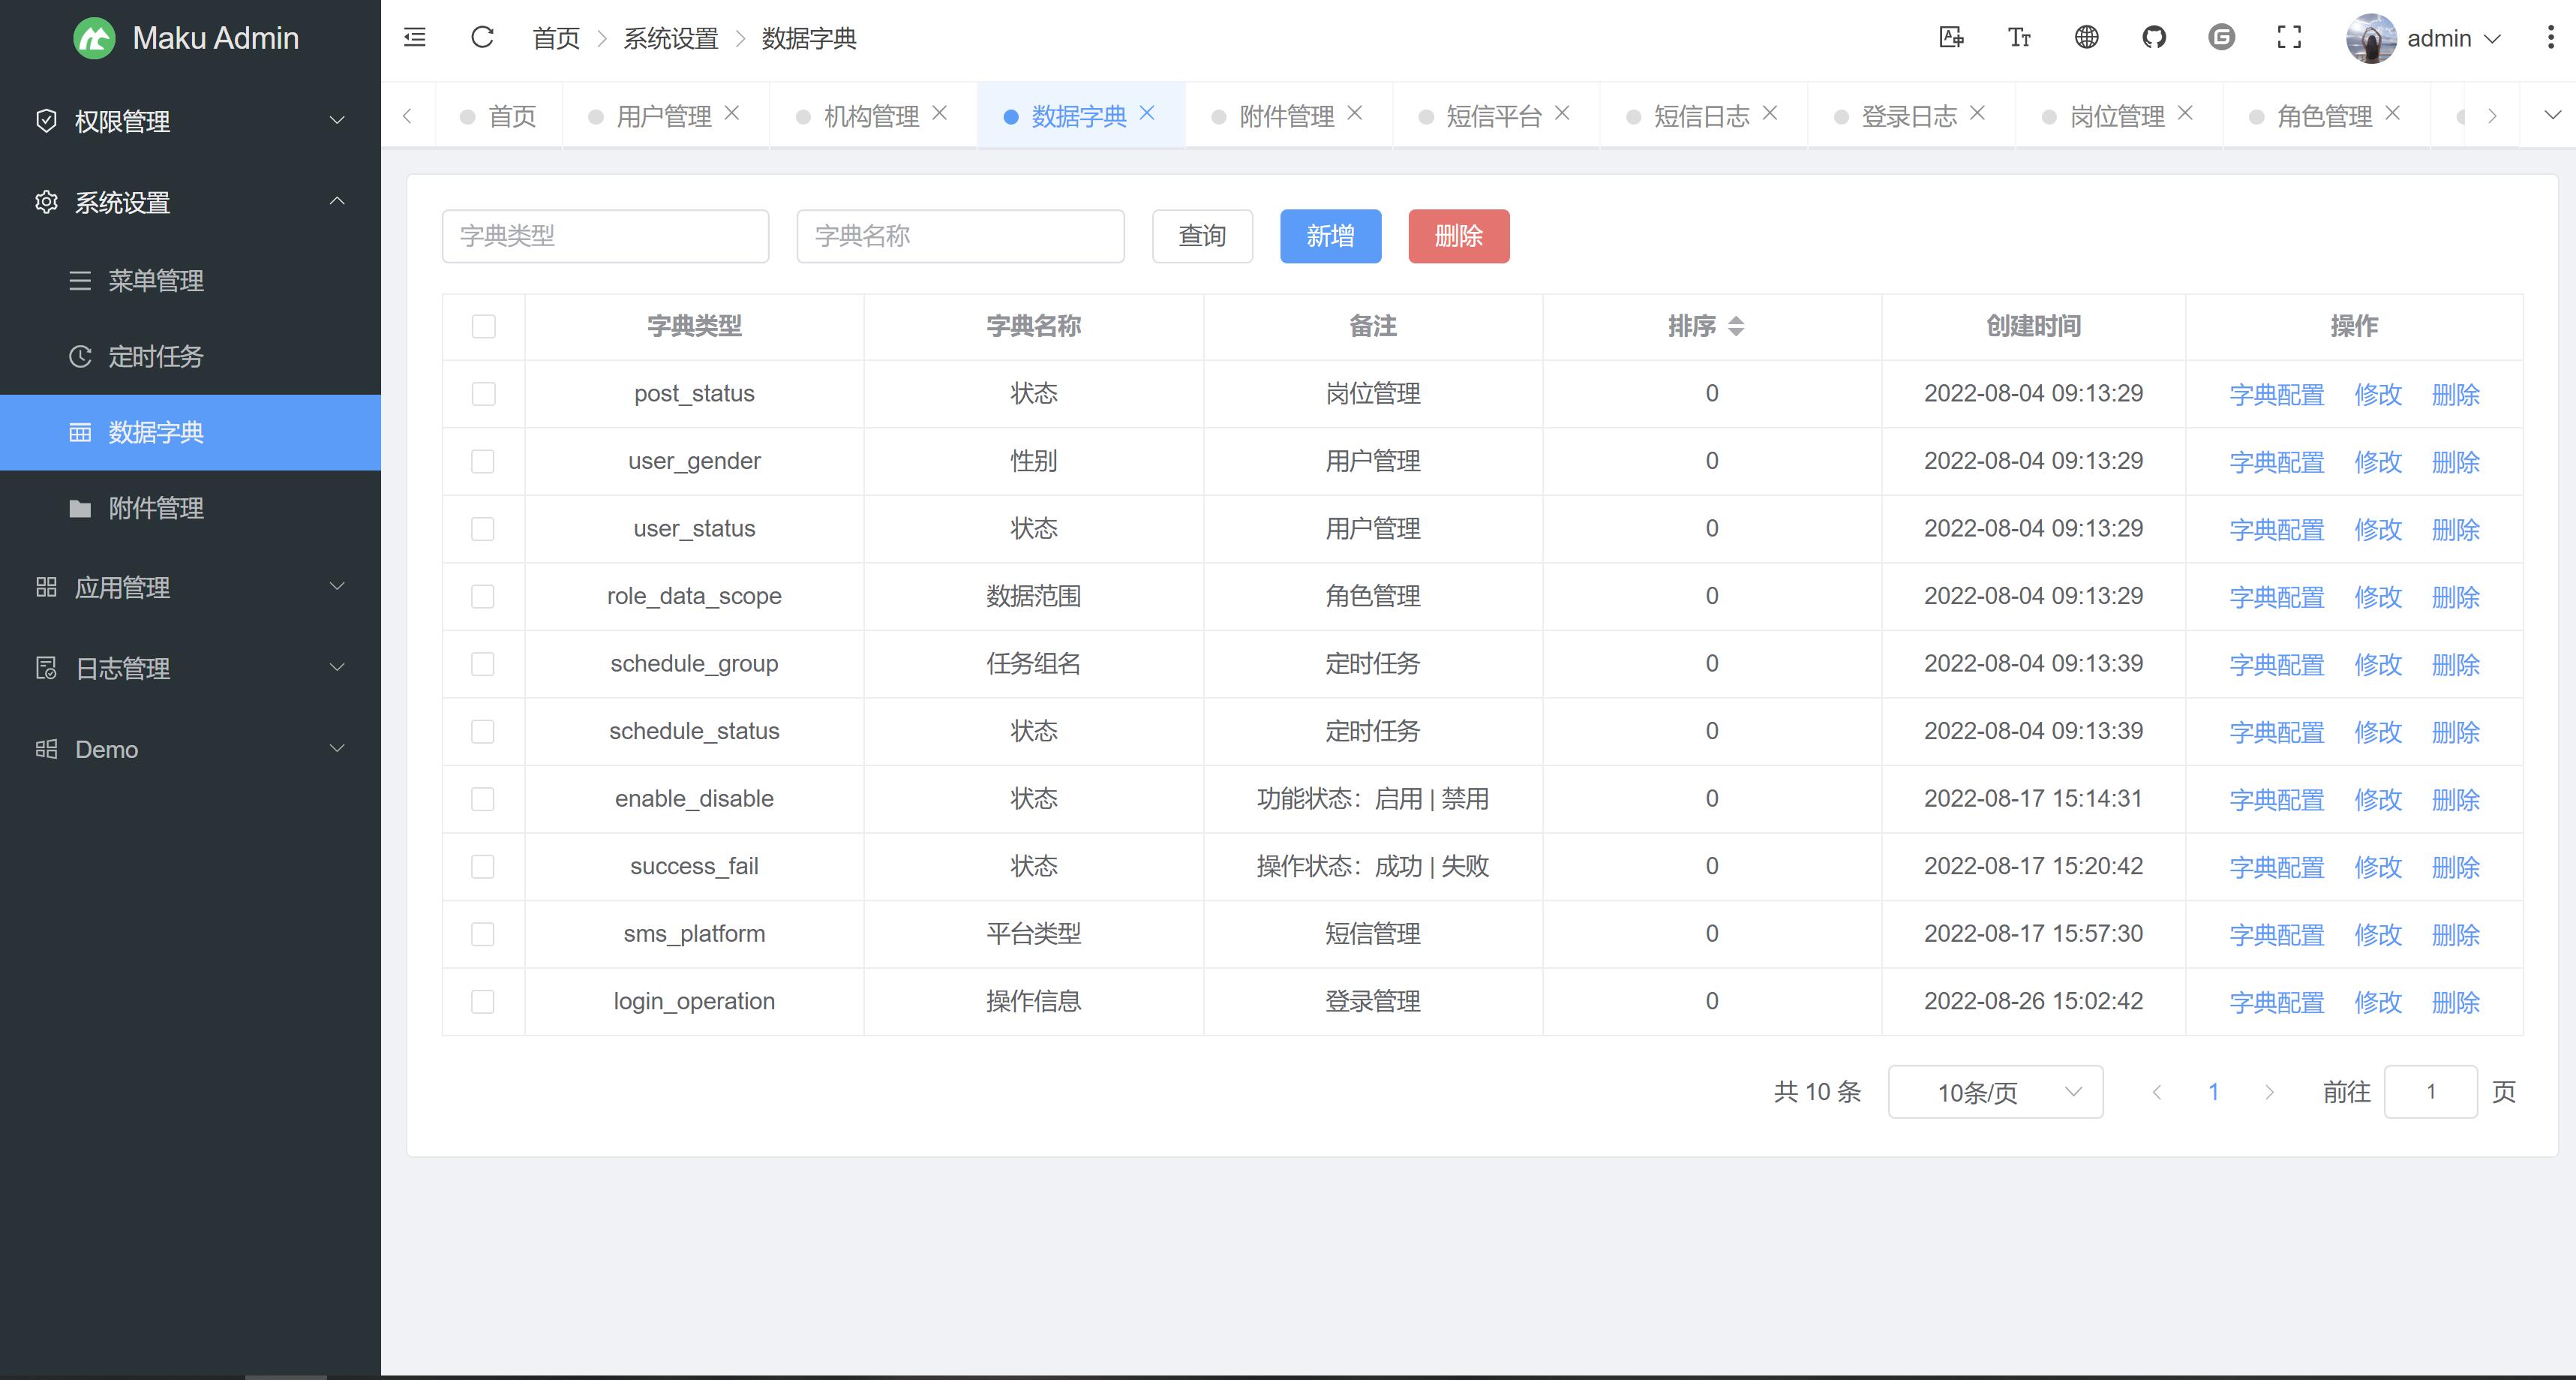Open the GitHub repository icon
Screen dimensions: 2576x1380
point(2154,38)
